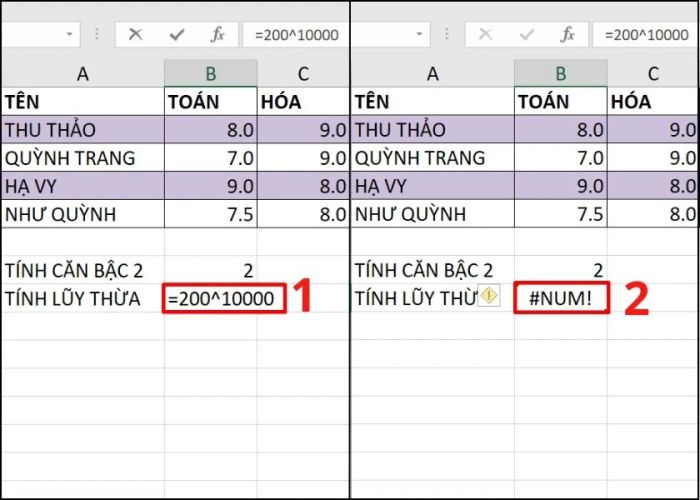
Task: Select THU THẢO's TOÁN score 8.0, right sheet
Action: pos(561,129)
